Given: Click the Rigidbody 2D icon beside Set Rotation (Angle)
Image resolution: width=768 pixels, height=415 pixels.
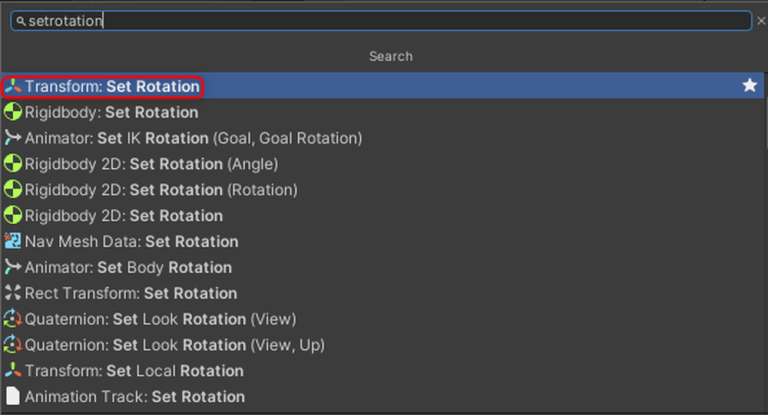Looking at the screenshot, I should pyautogui.click(x=13, y=164).
